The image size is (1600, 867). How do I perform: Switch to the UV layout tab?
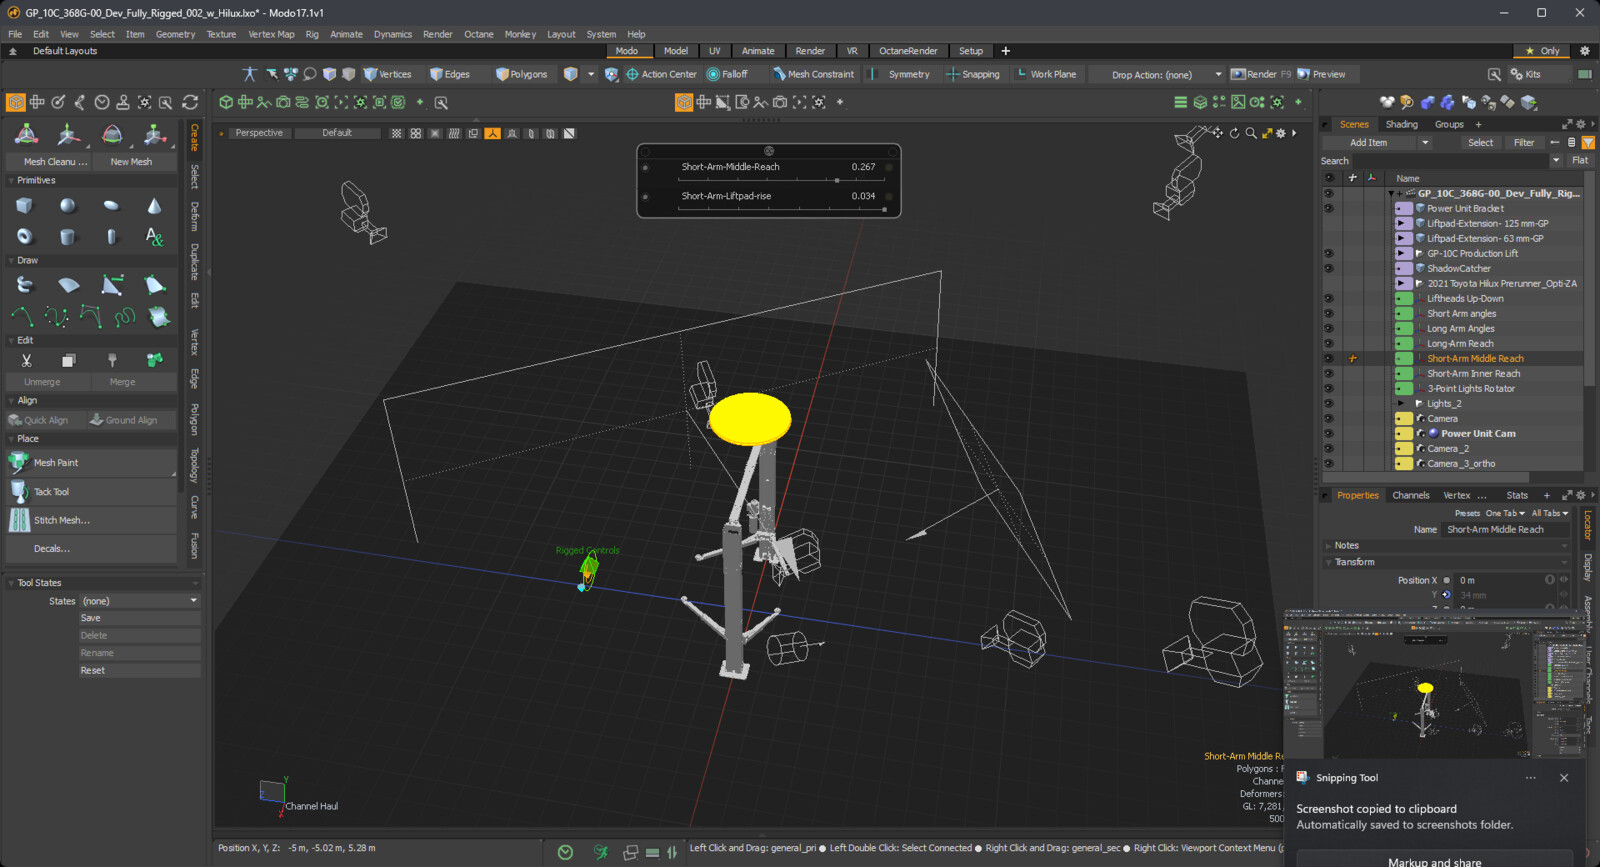click(714, 51)
